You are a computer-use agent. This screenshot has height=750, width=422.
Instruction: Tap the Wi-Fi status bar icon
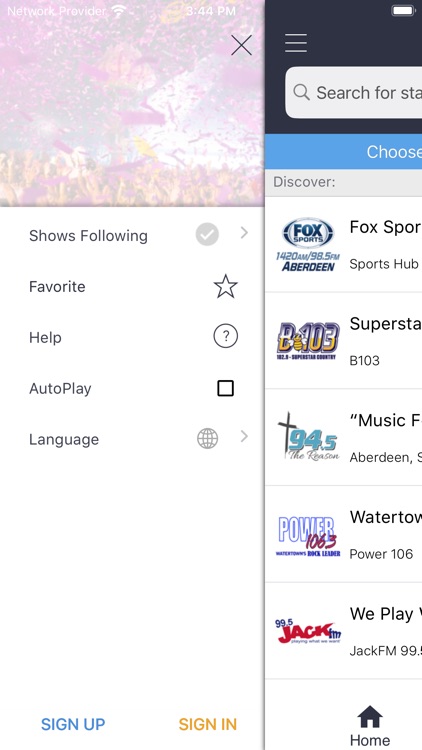click(118, 11)
